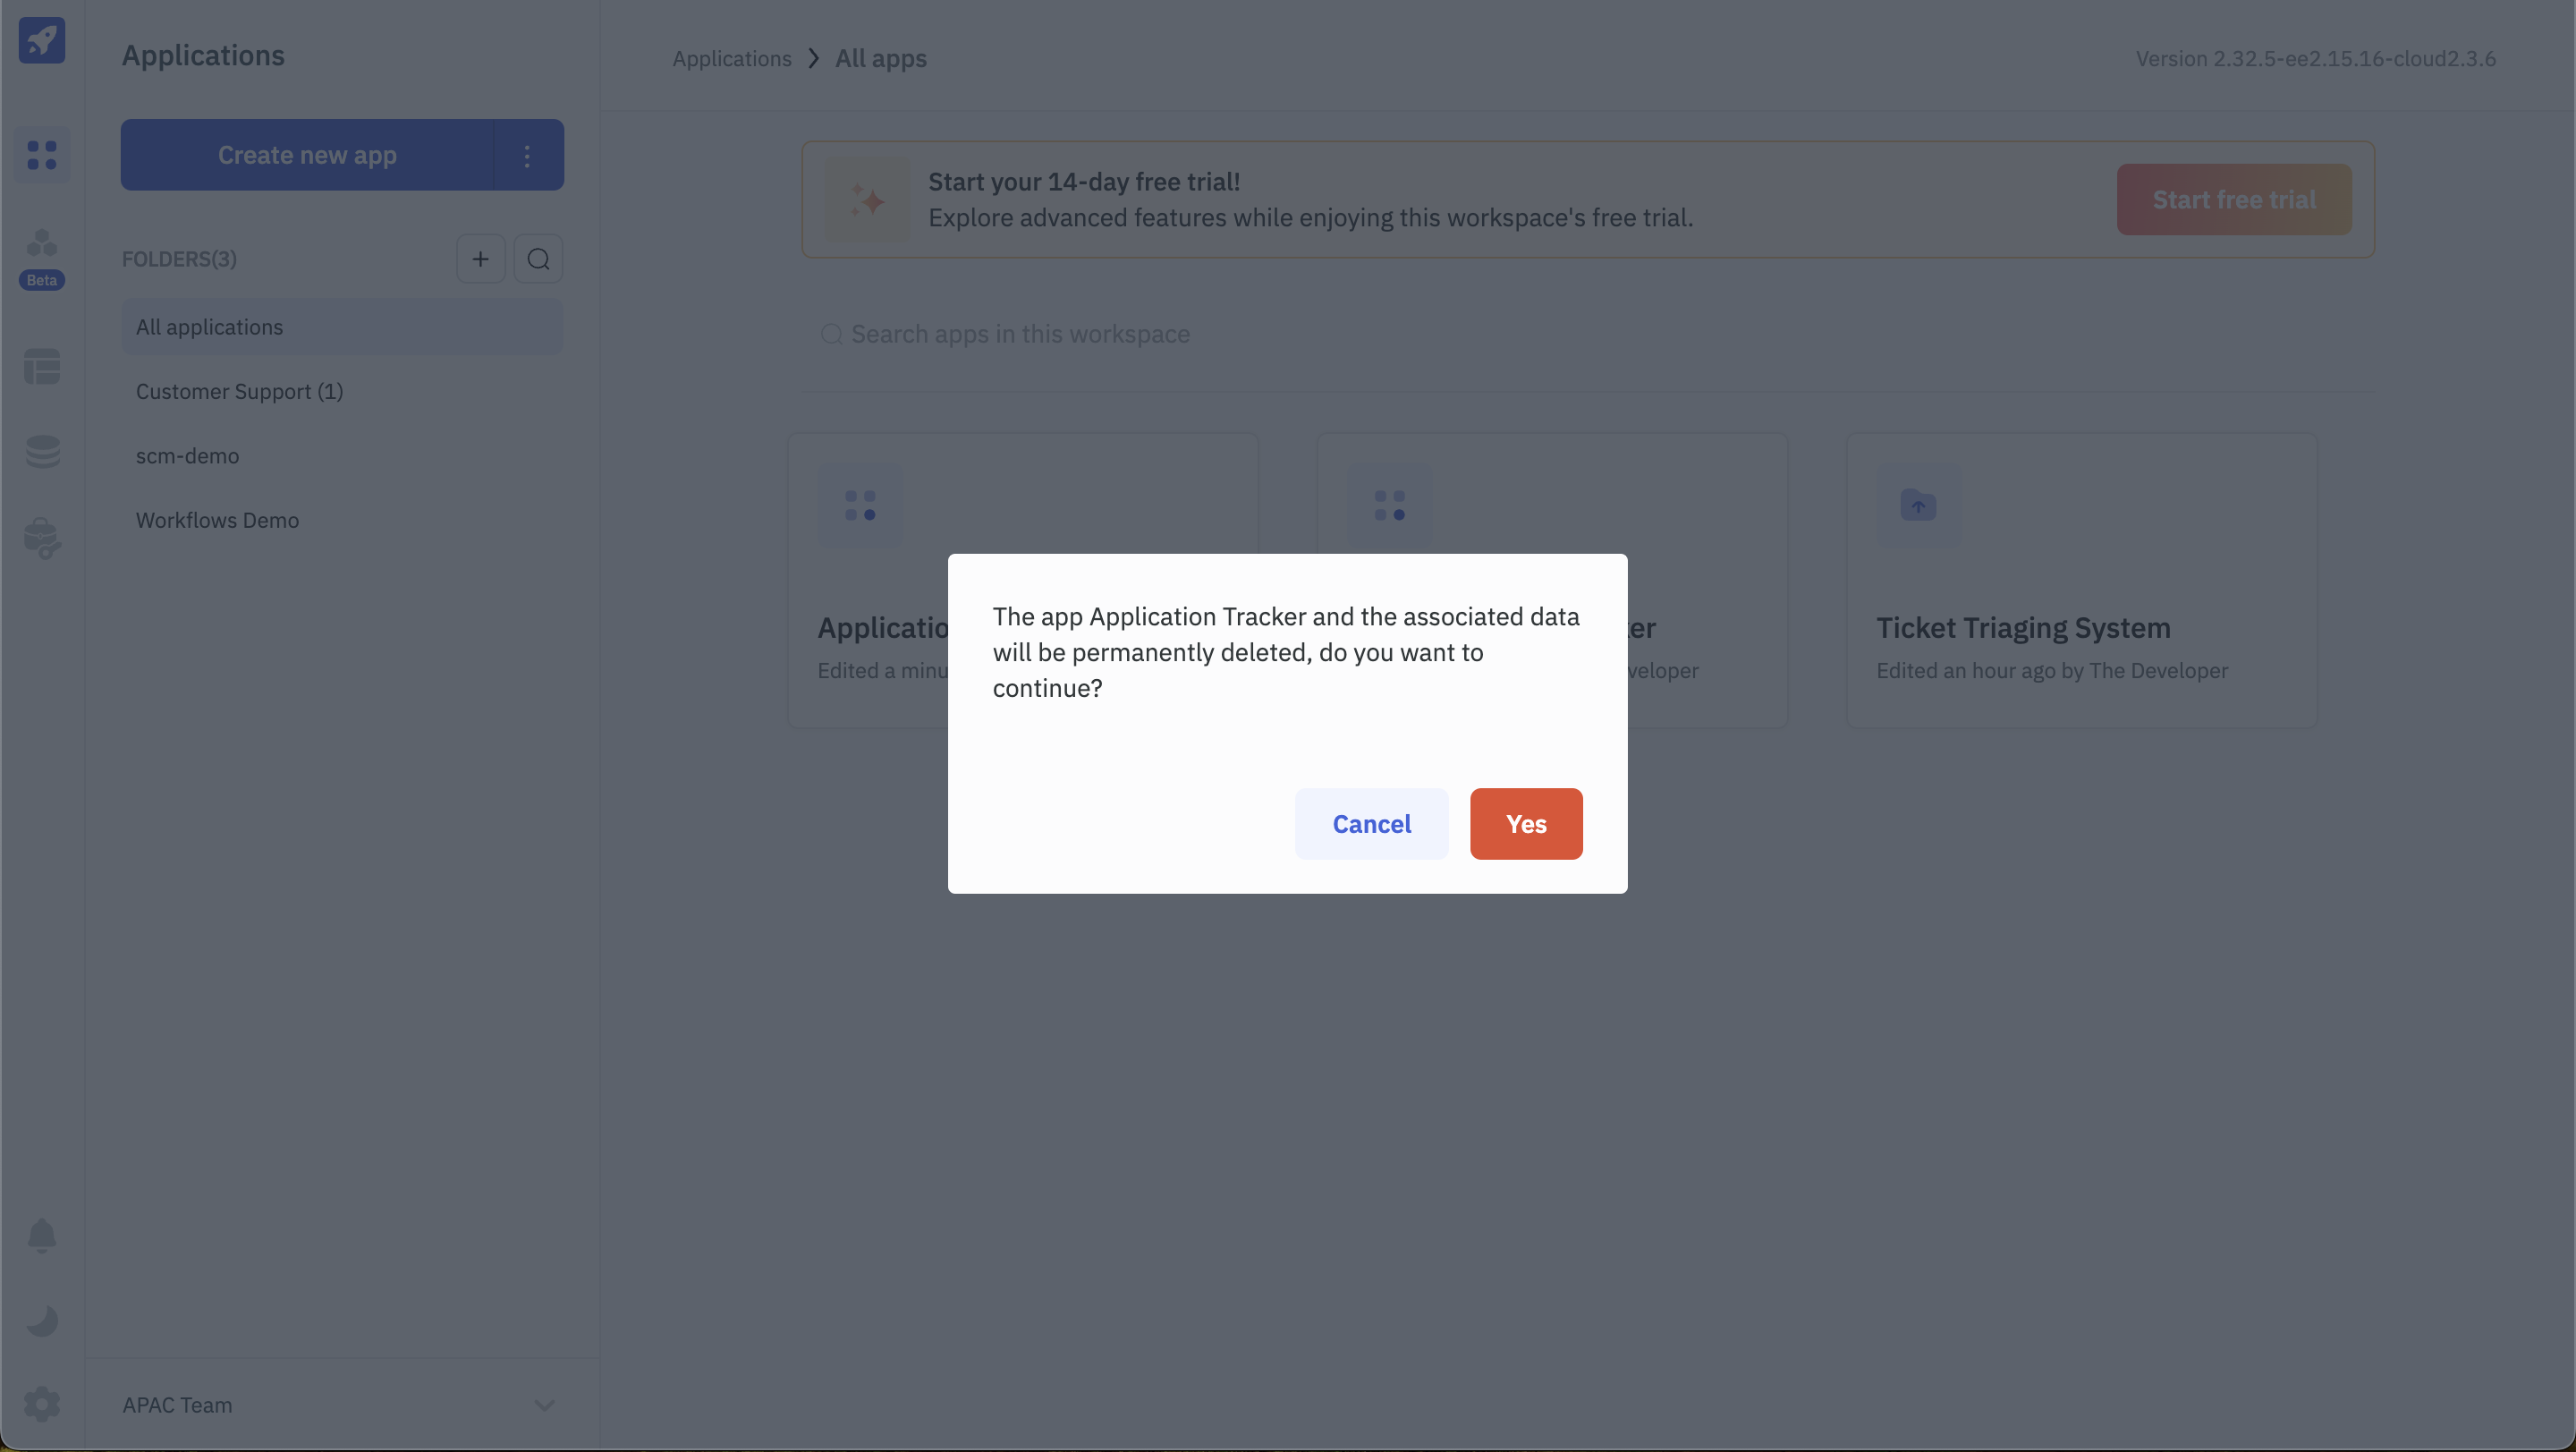The width and height of the screenshot is (2576, 1452).
Task: Open the Data sources stack icon
Action: coord(42,451)
